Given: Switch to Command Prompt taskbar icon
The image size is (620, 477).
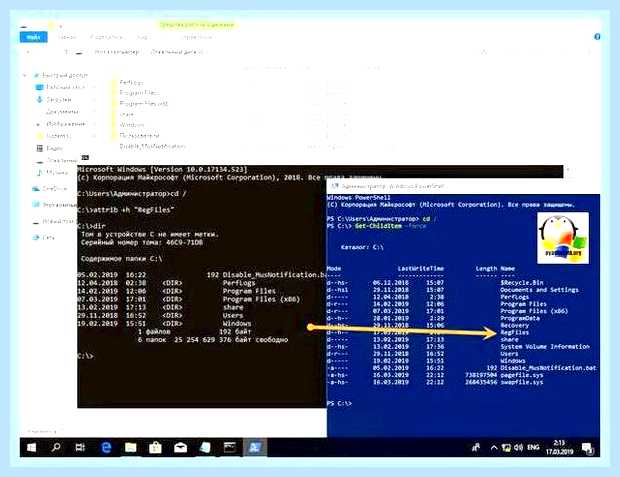Looking at the screenshot, I should tap(230, 447).
